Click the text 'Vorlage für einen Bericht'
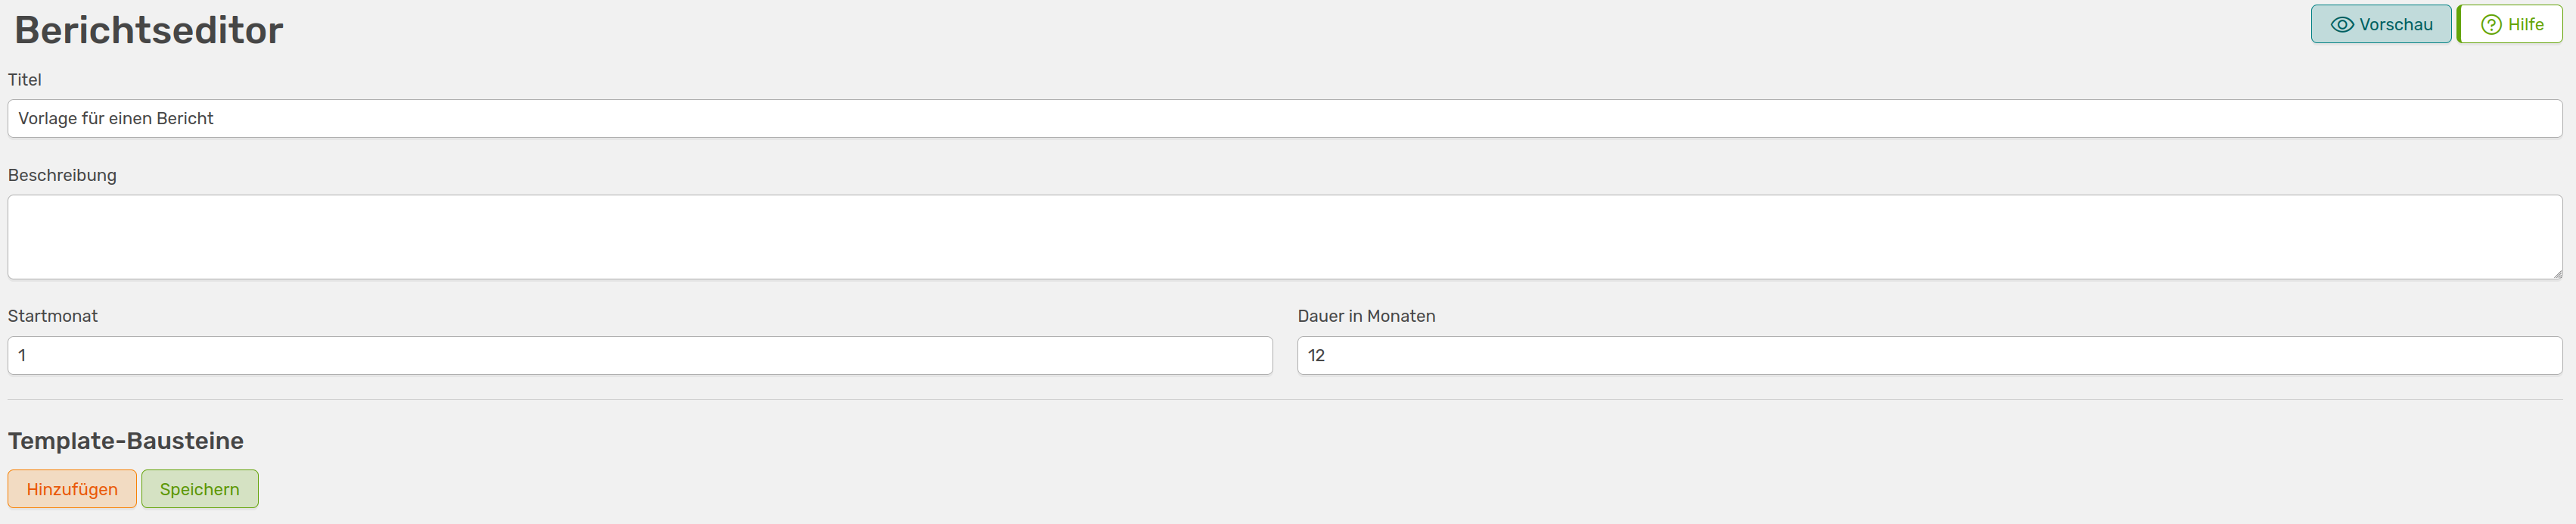Screen dimensions: 2576x524 click(x=116, y=118)
